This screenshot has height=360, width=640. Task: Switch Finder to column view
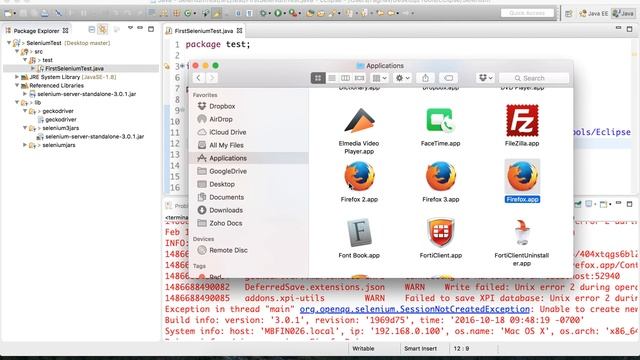coord(345,78)
